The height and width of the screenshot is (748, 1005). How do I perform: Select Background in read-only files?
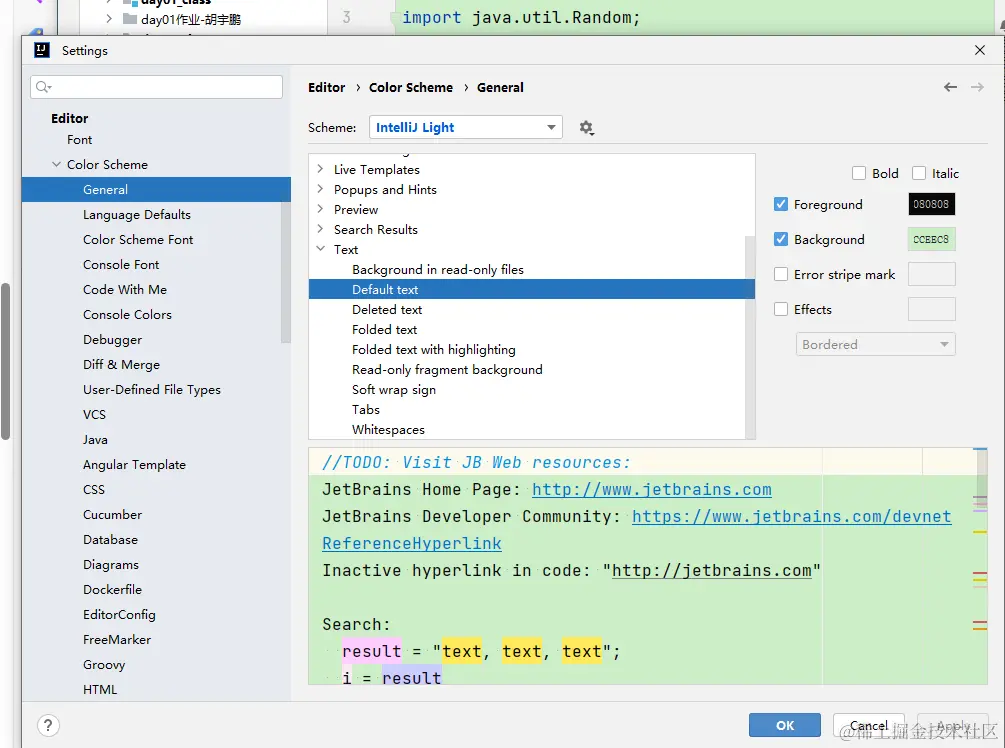pyautogui.click(x=438, y=269)
